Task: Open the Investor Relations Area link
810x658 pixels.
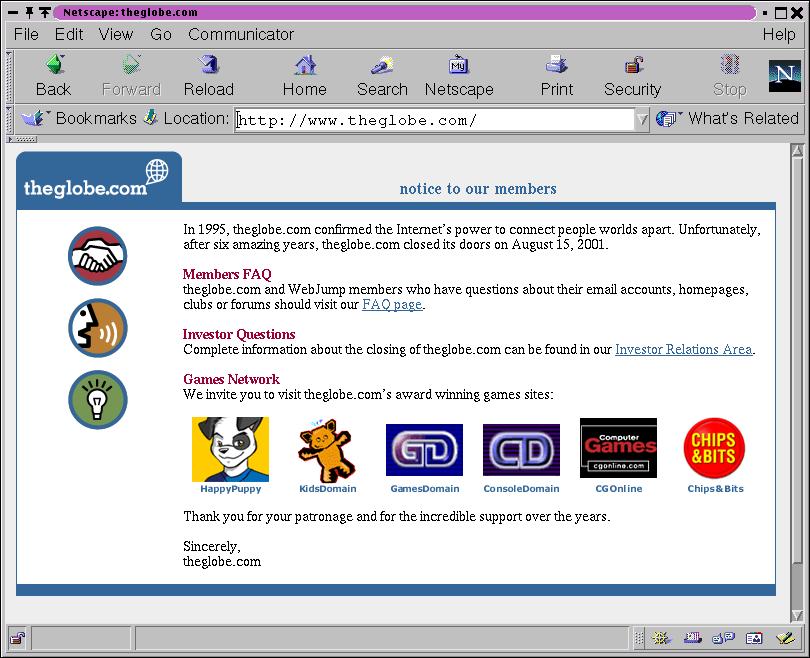Action: [x=683, y=350]
